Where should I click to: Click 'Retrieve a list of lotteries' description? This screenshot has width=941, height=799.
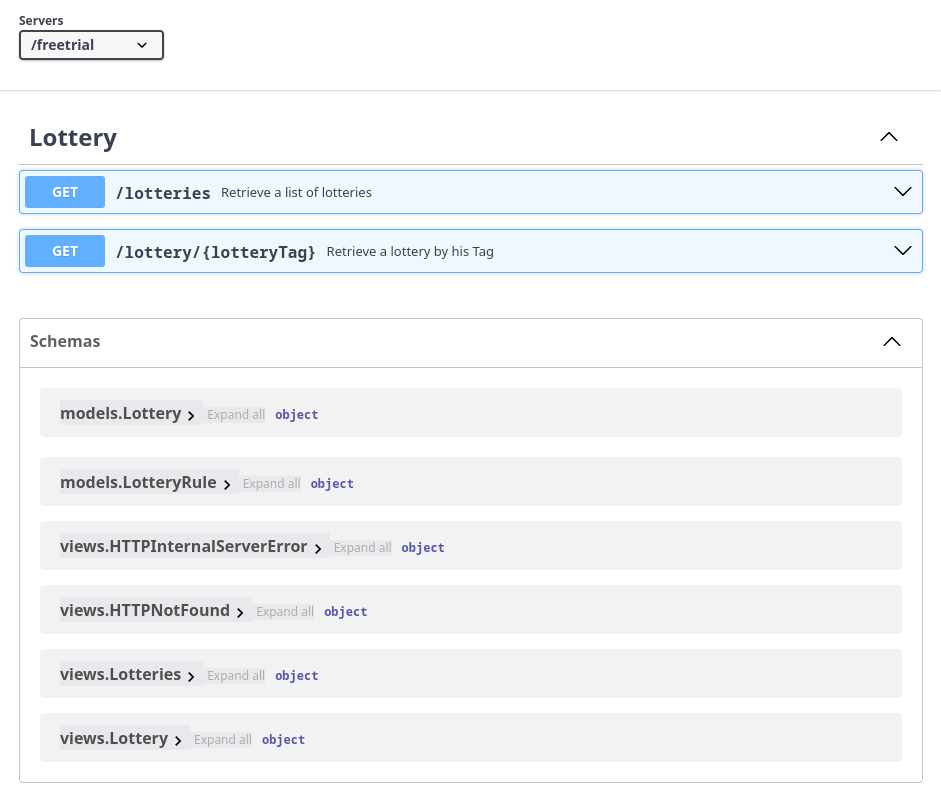click(x=296, y=193)
